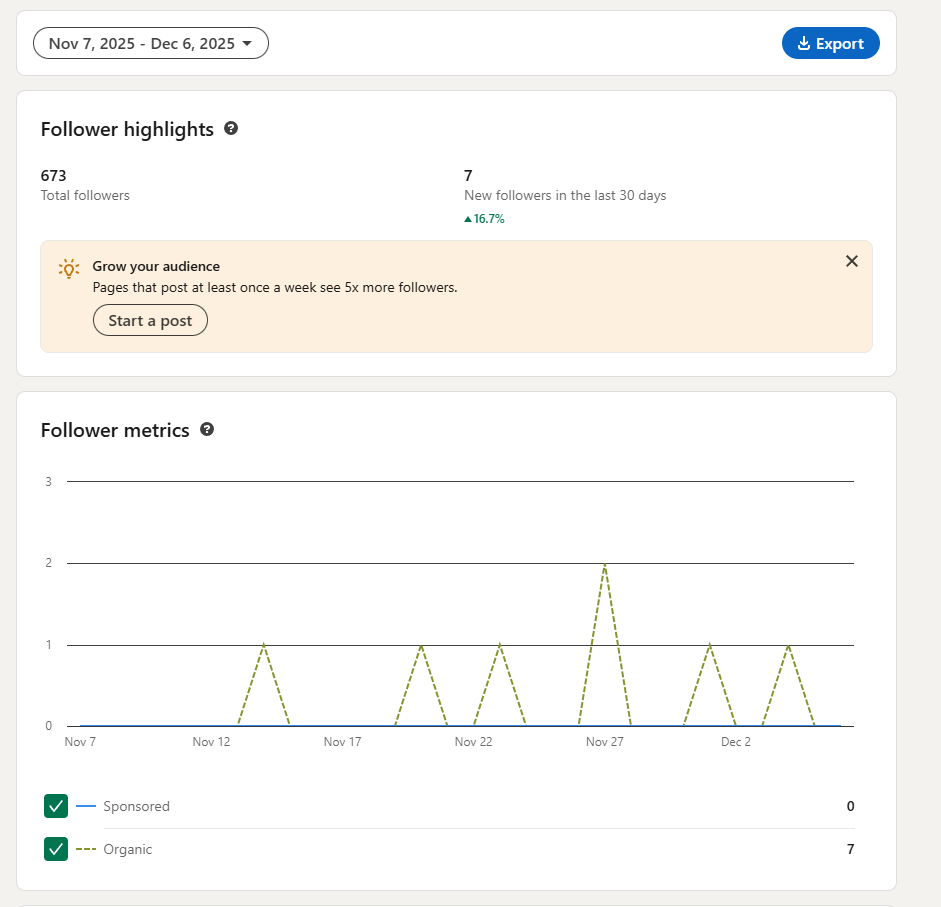
Task: Click New followers in the last 30 days
Action: tap(565, 195)
